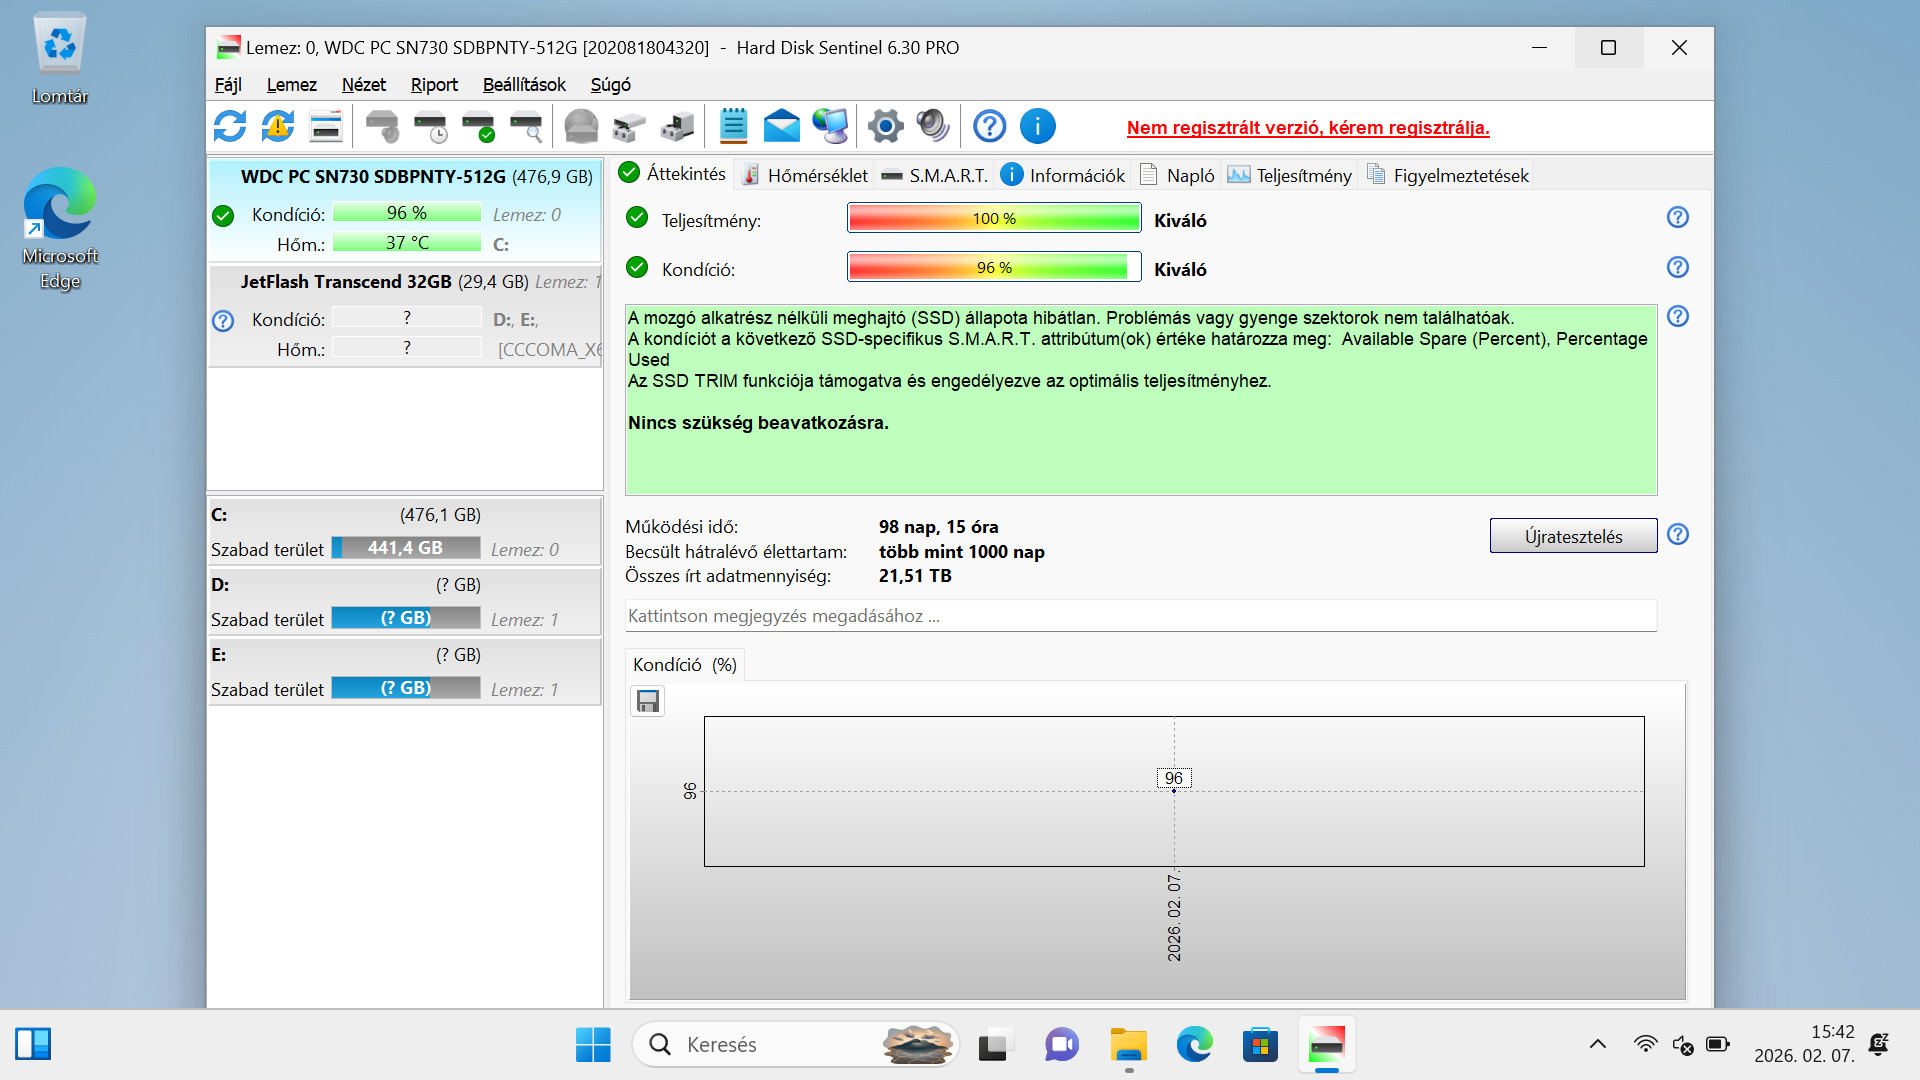The height and width of the screenshot is (1080, 1920).
Task: Switch to the Hőmérséklet tab
Action: (805, 175)
